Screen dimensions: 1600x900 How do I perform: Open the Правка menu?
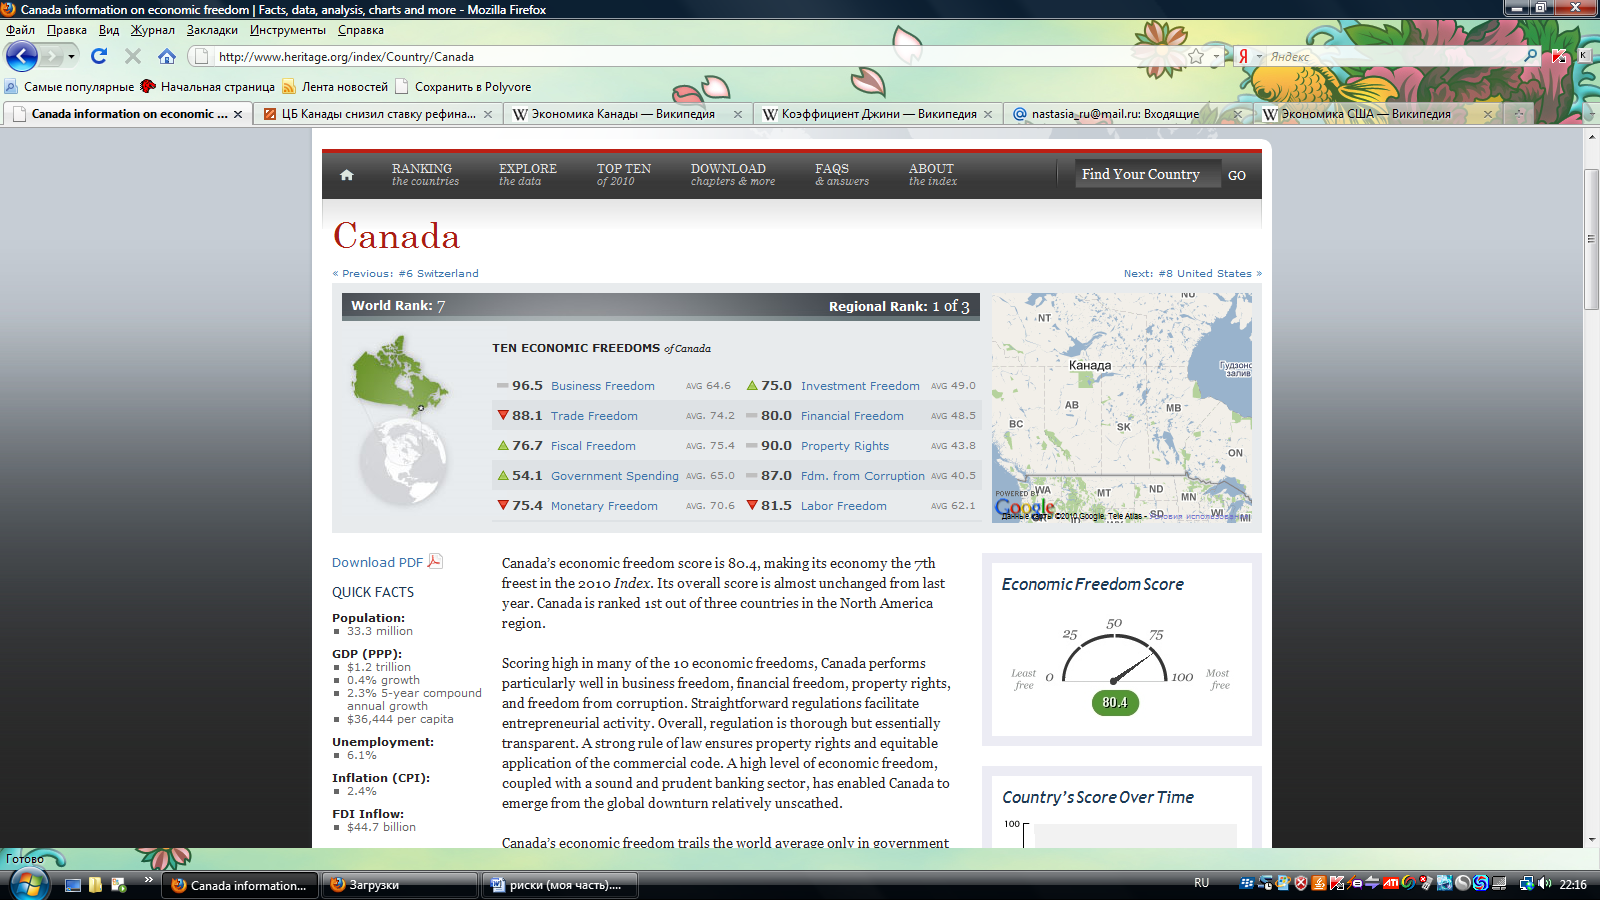pos(66,30)
